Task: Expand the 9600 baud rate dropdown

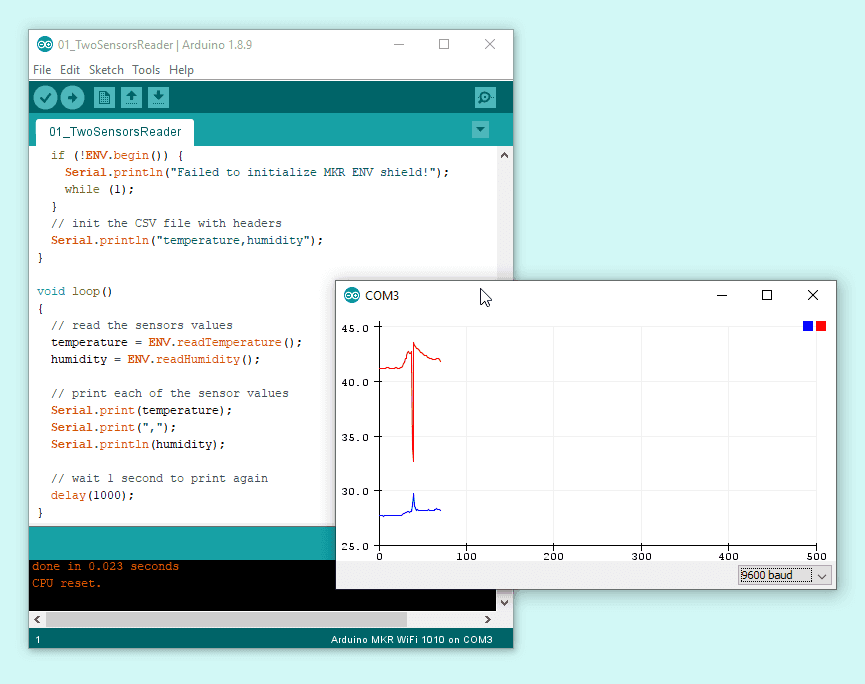Action: pos(784,575)
